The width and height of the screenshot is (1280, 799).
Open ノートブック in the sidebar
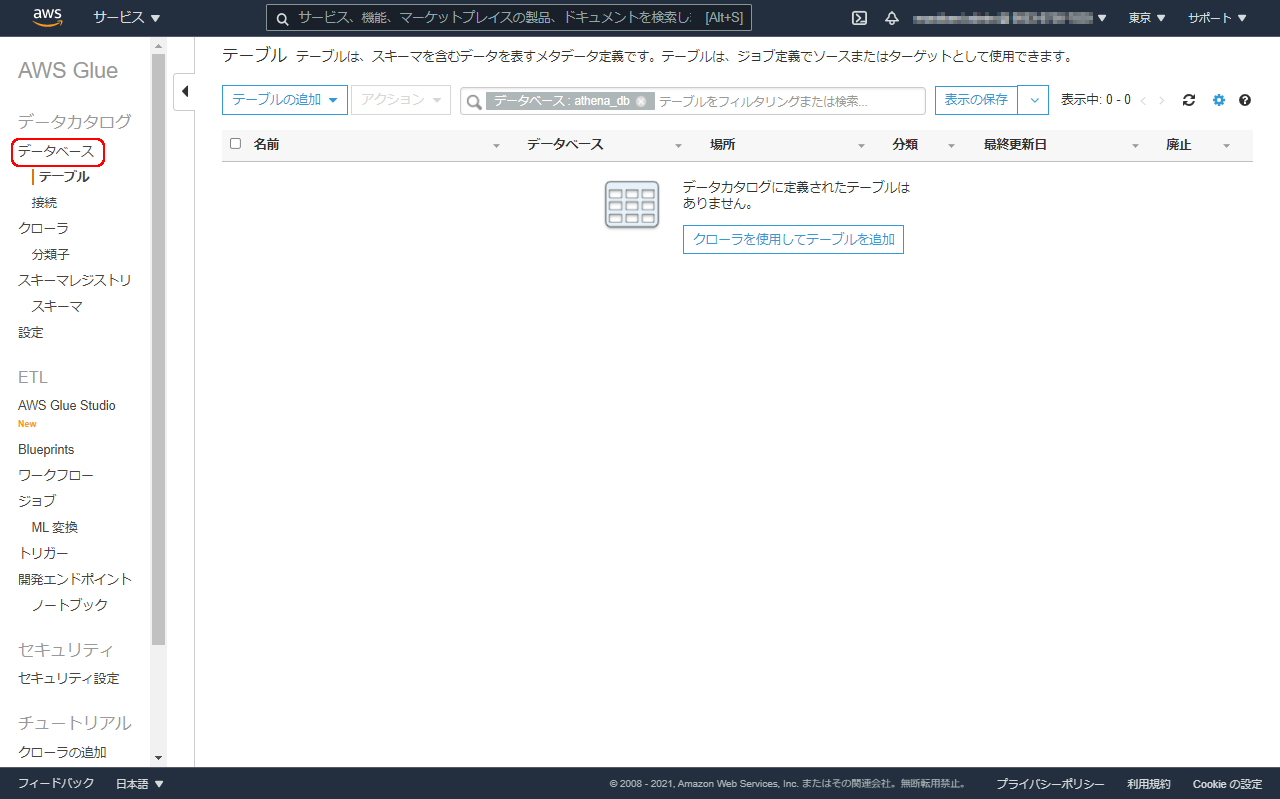[x=70, y=605]
